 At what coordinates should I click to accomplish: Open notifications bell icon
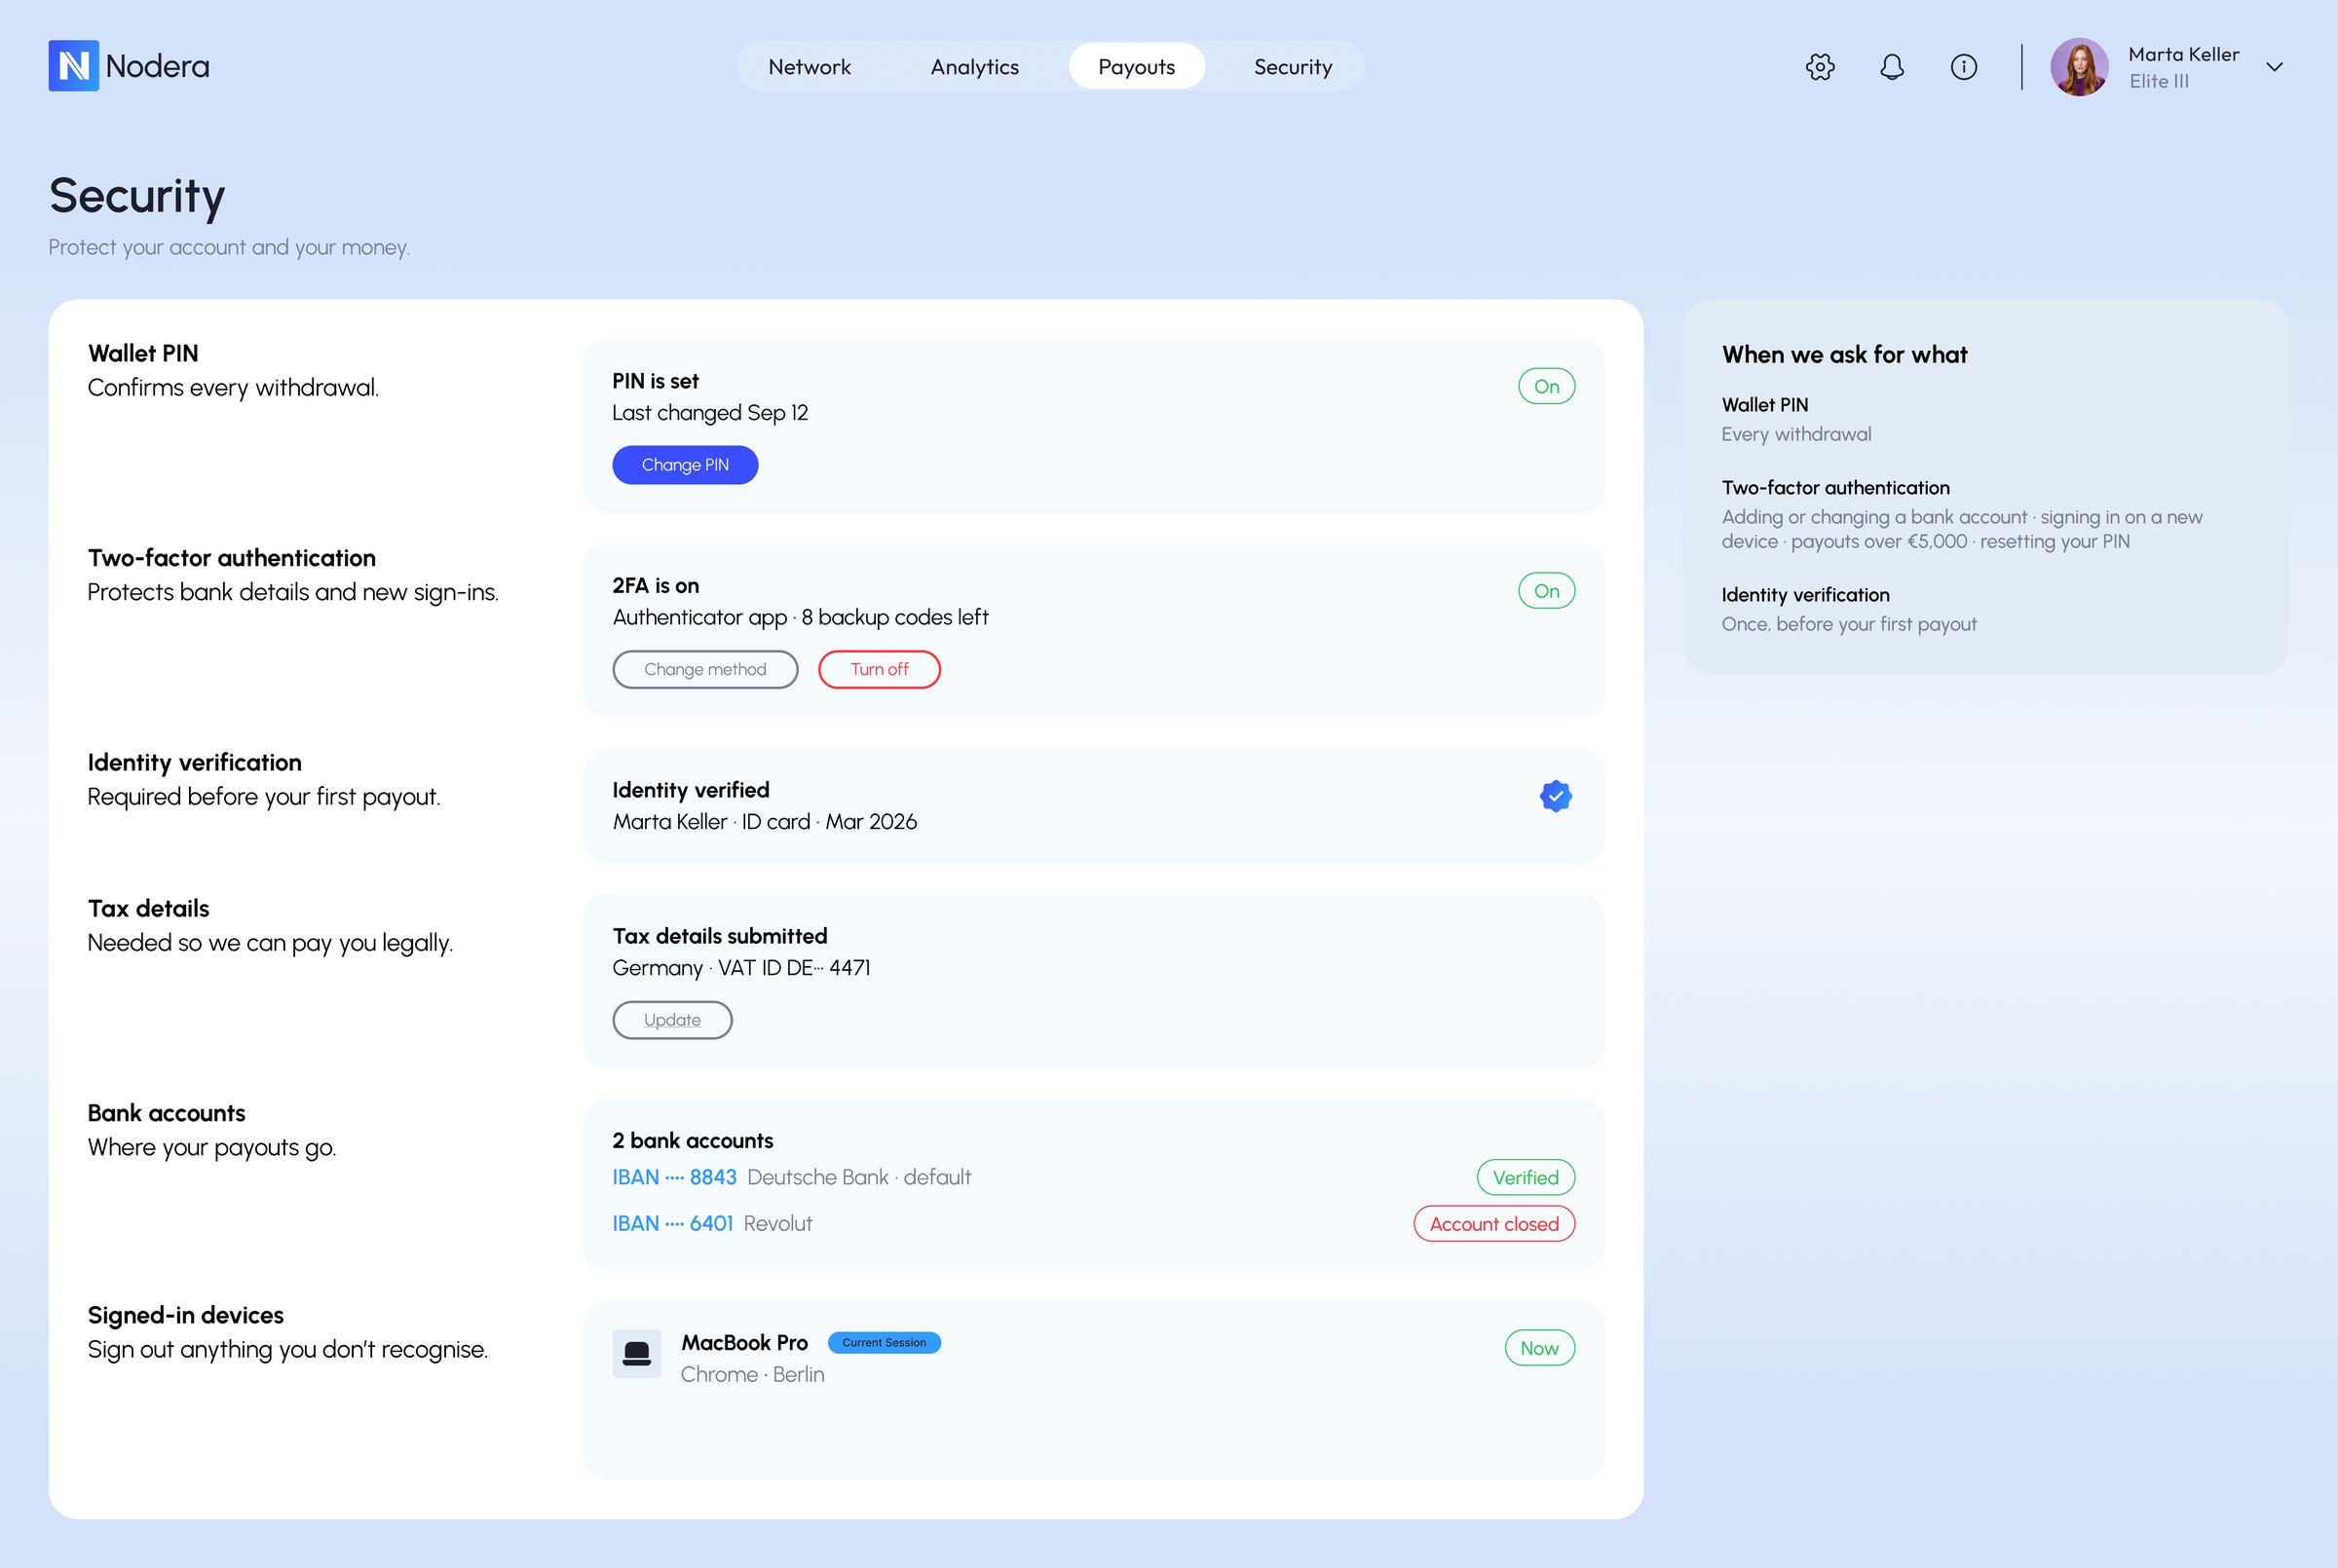(1892, 67)
